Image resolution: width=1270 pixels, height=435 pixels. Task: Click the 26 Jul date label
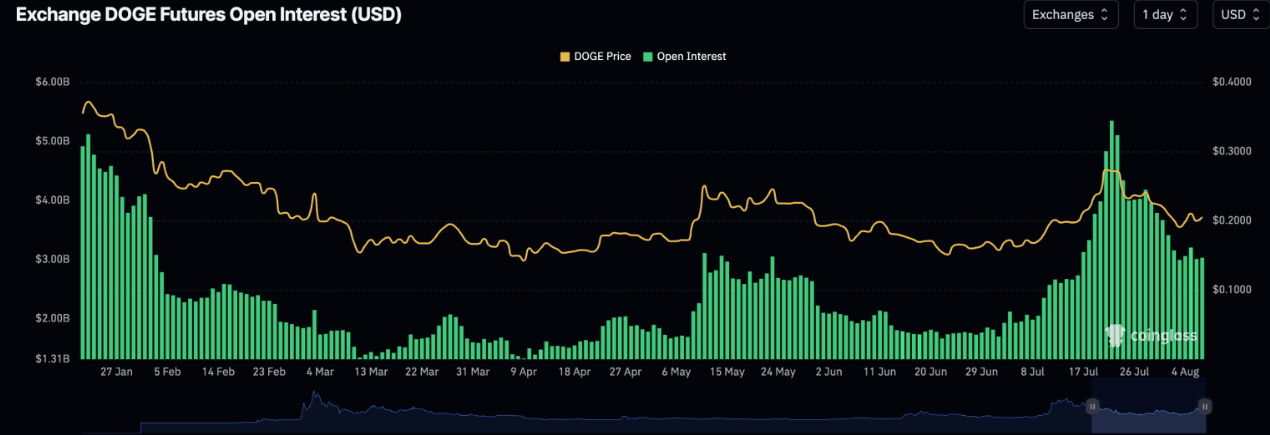click(x=1135, y=371)
